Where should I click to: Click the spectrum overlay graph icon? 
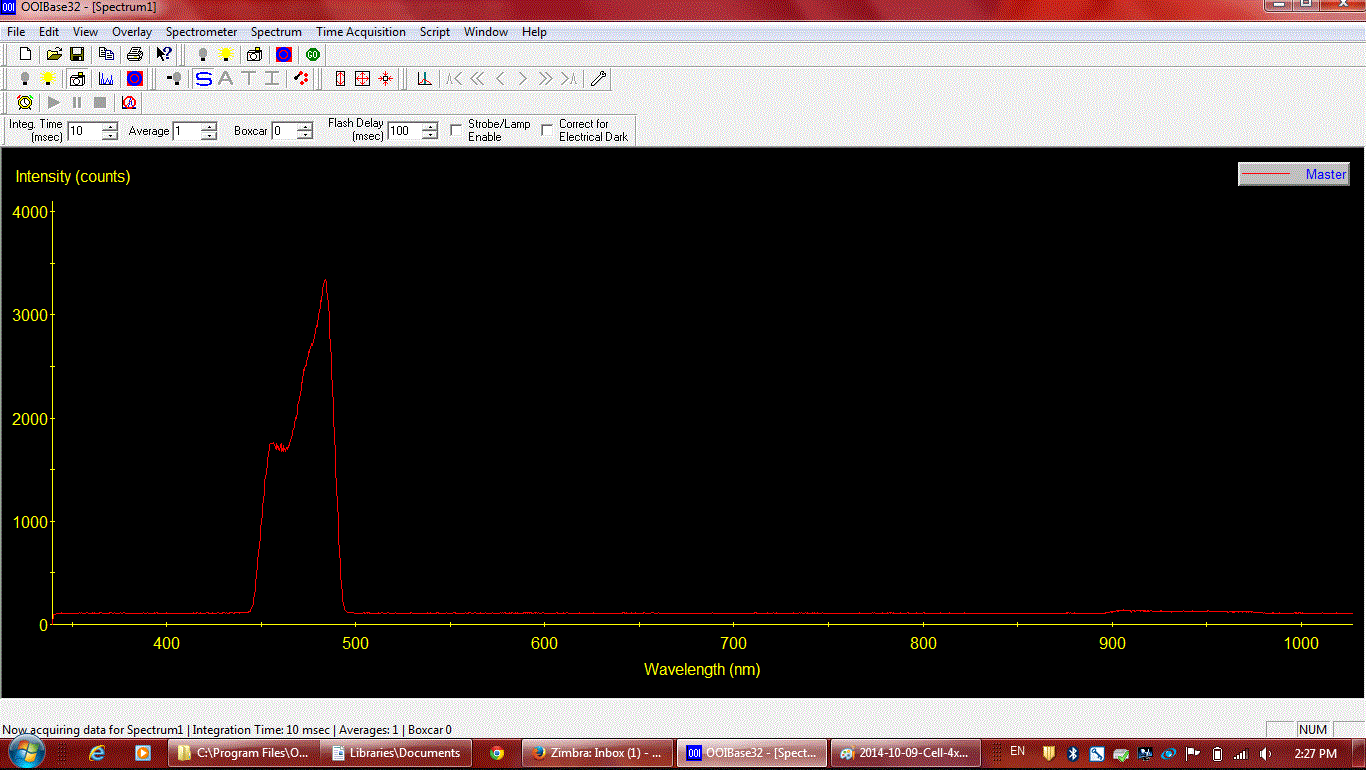click(106, 78)
